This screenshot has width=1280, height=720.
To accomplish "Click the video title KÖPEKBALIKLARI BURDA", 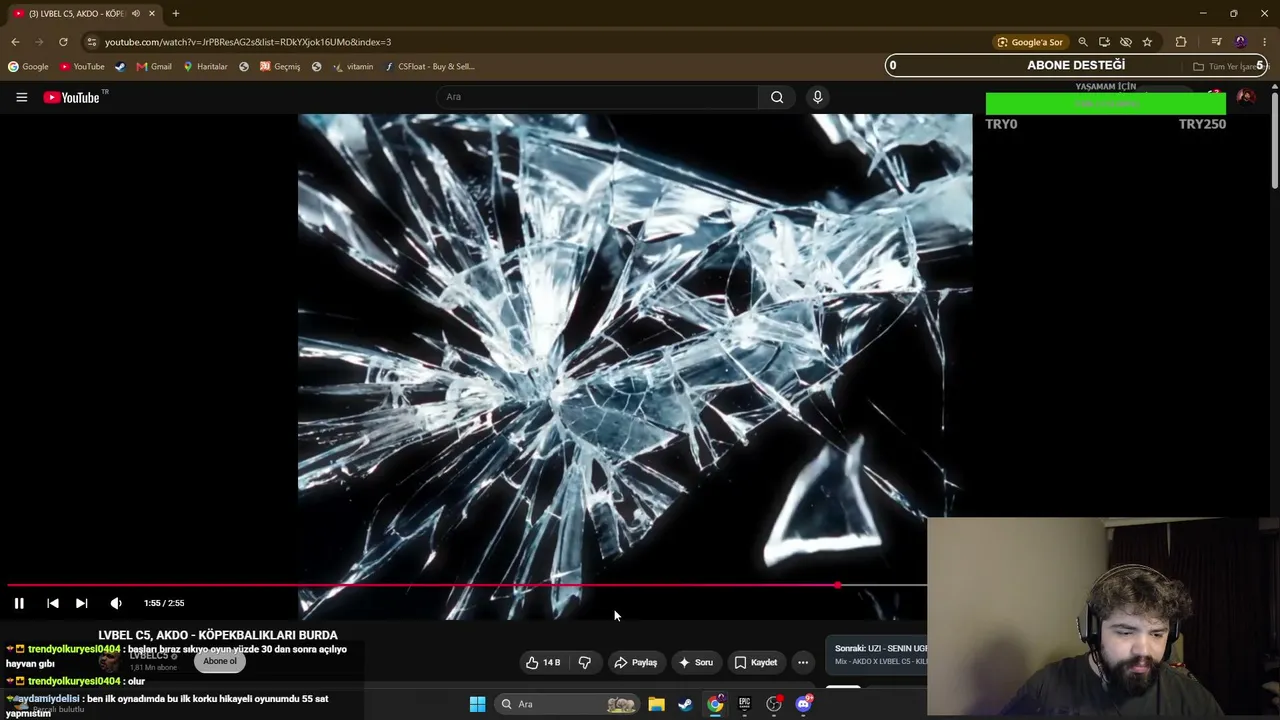I will 218,635.
